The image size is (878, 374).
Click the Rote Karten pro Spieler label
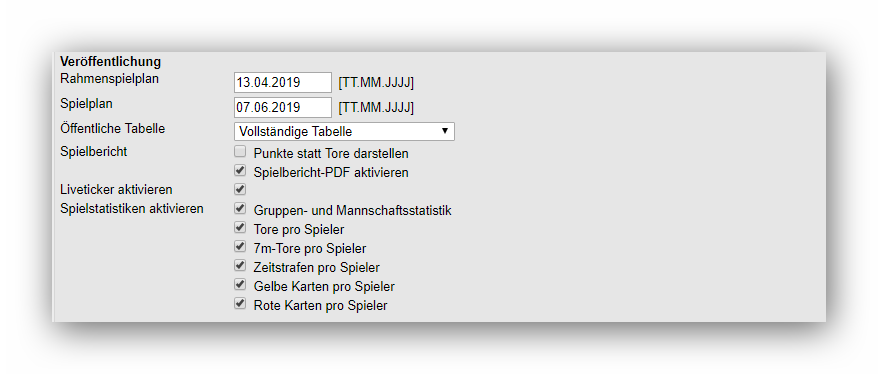(x=320, y=306)
